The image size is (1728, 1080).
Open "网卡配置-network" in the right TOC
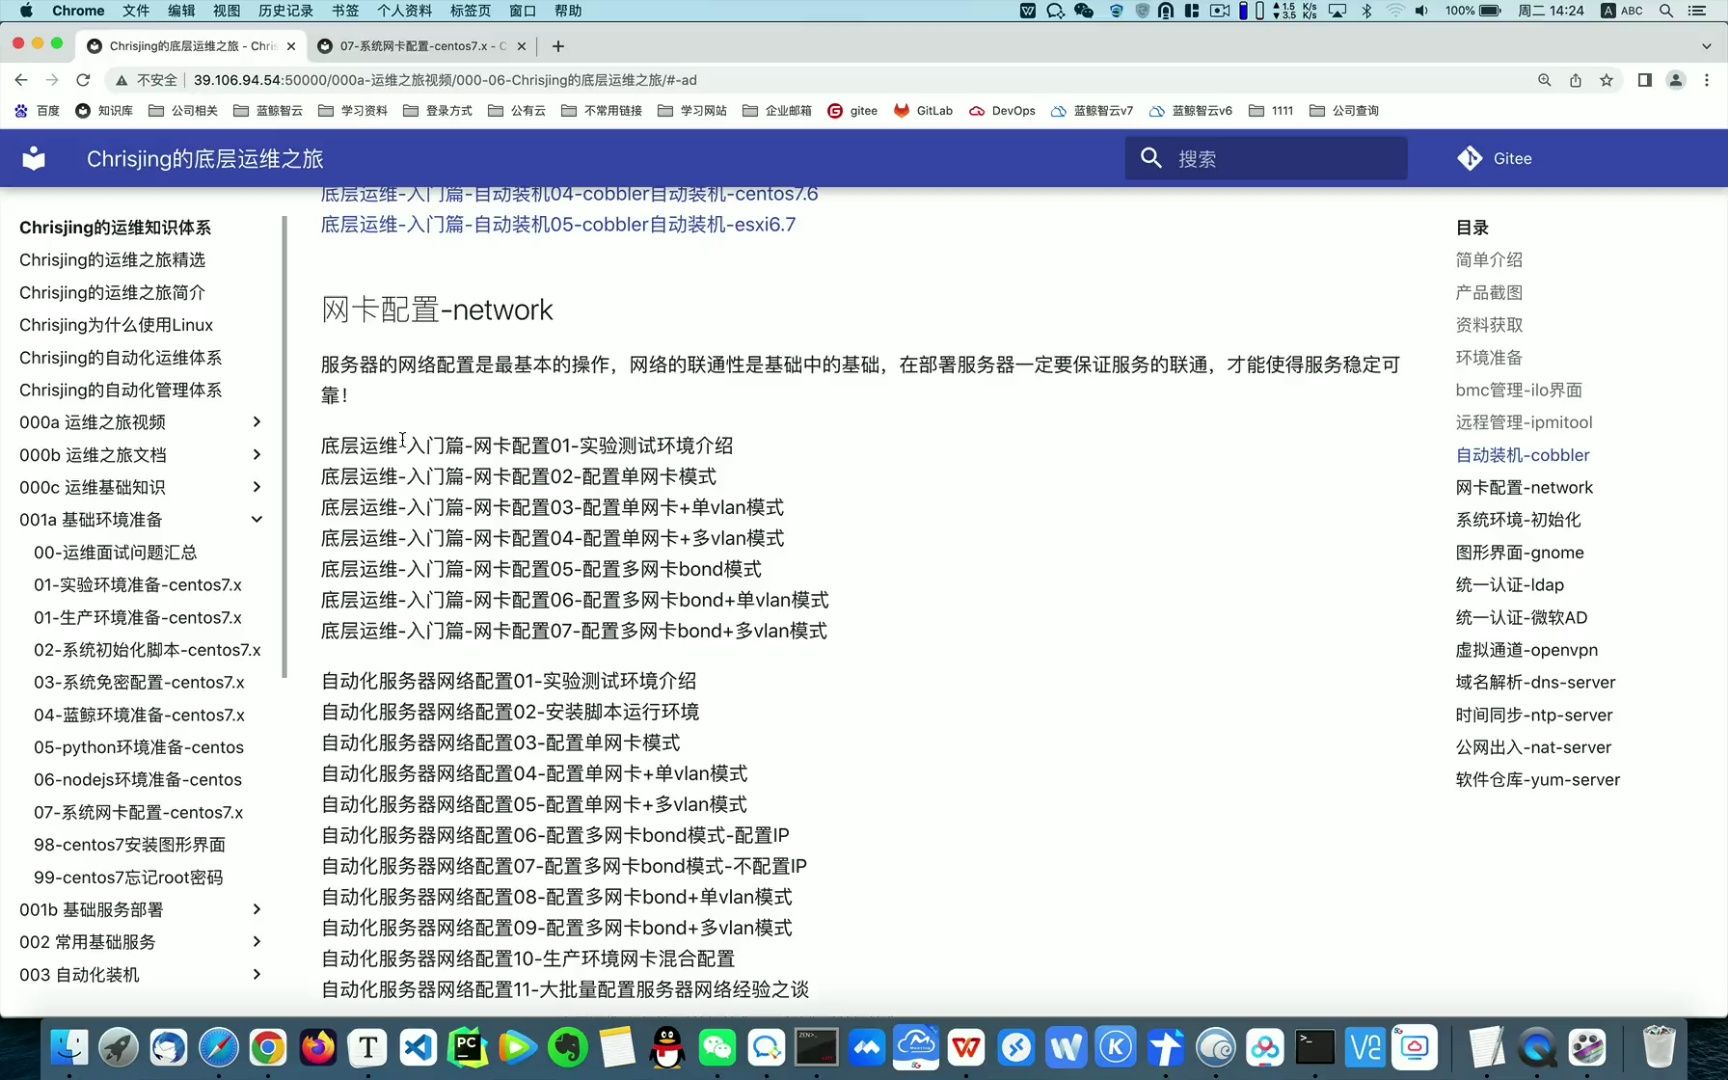point(1524,487)
